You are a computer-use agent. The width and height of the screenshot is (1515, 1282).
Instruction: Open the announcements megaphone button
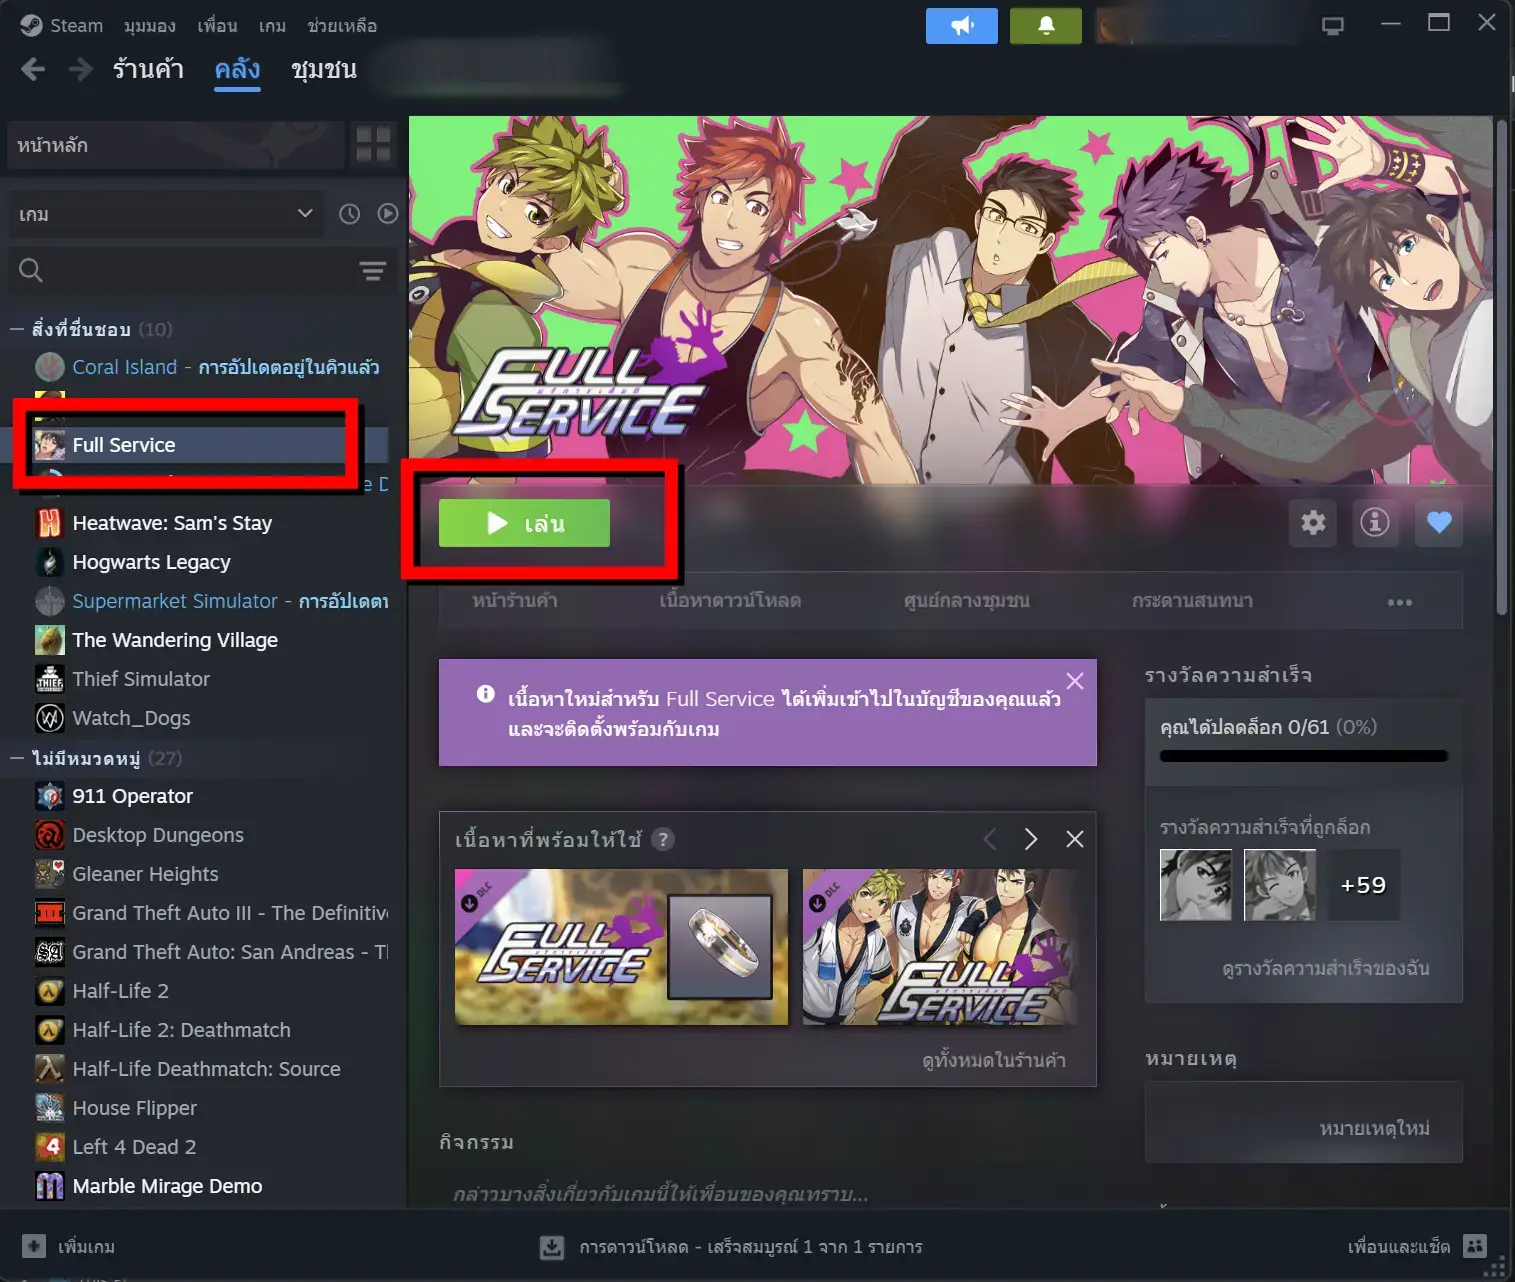click(961, 26)
